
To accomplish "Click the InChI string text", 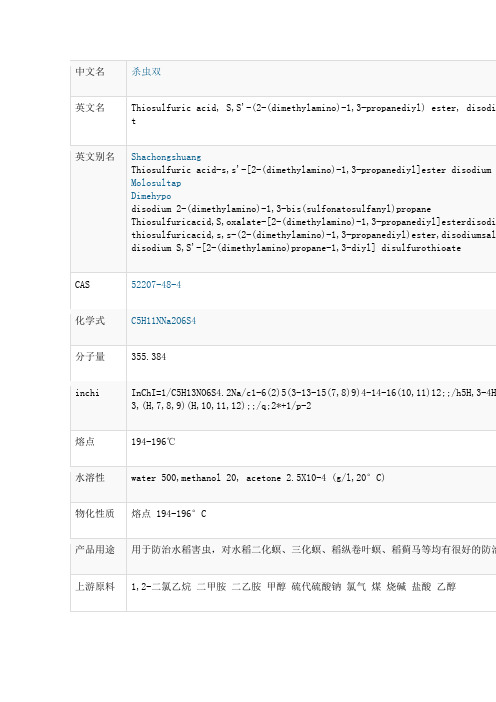I will coord(313,399).
